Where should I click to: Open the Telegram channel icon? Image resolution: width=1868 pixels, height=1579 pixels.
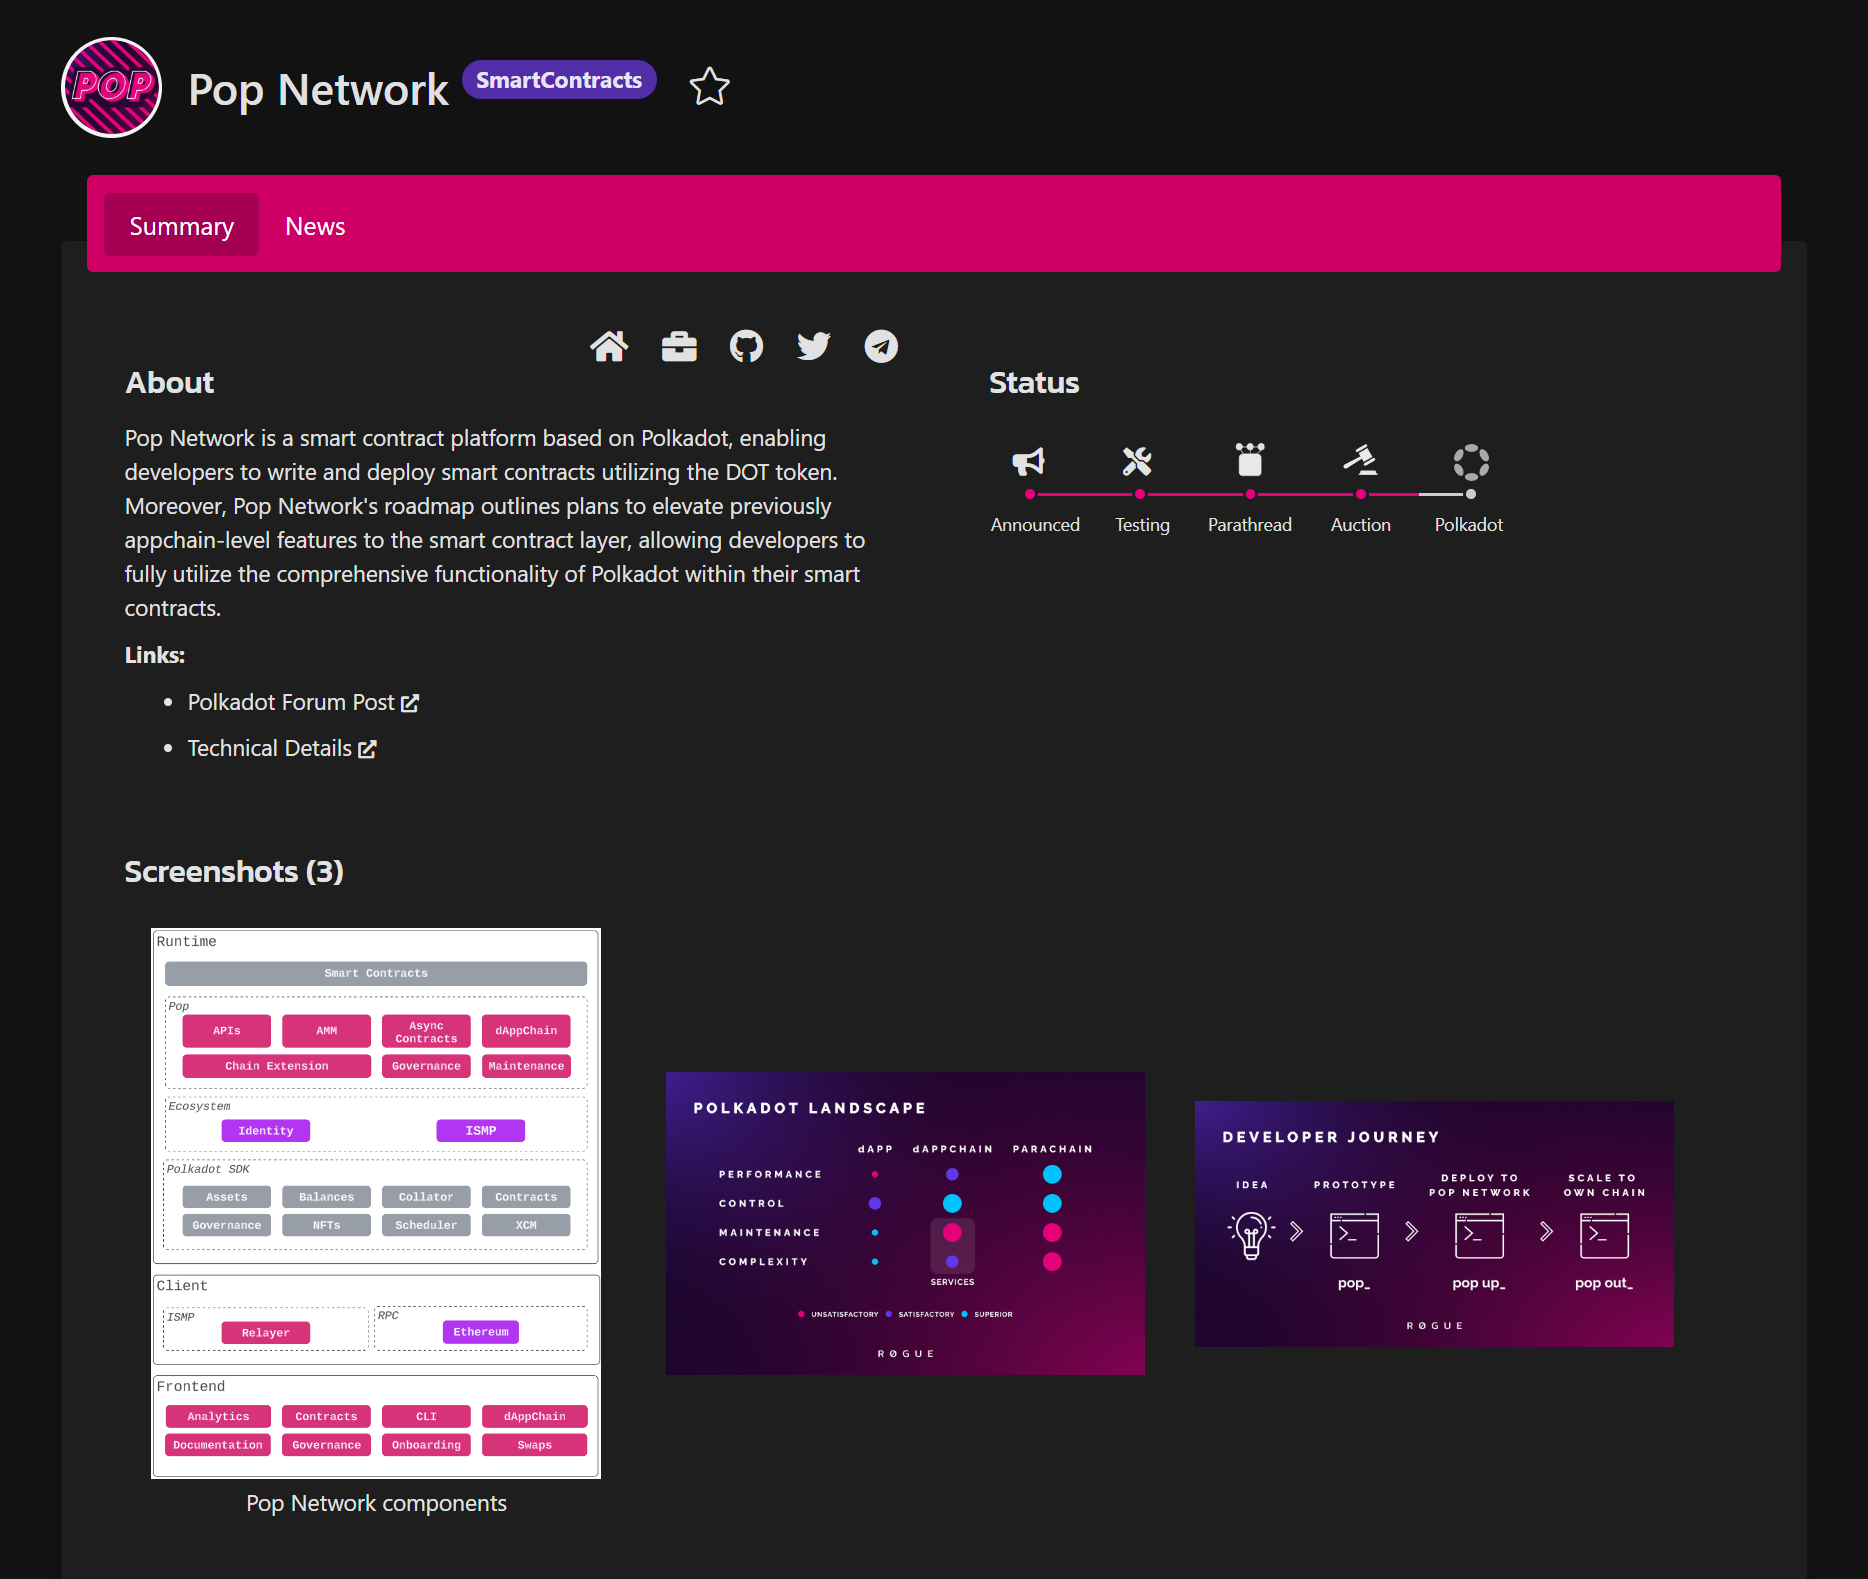(x=881, y=346)
